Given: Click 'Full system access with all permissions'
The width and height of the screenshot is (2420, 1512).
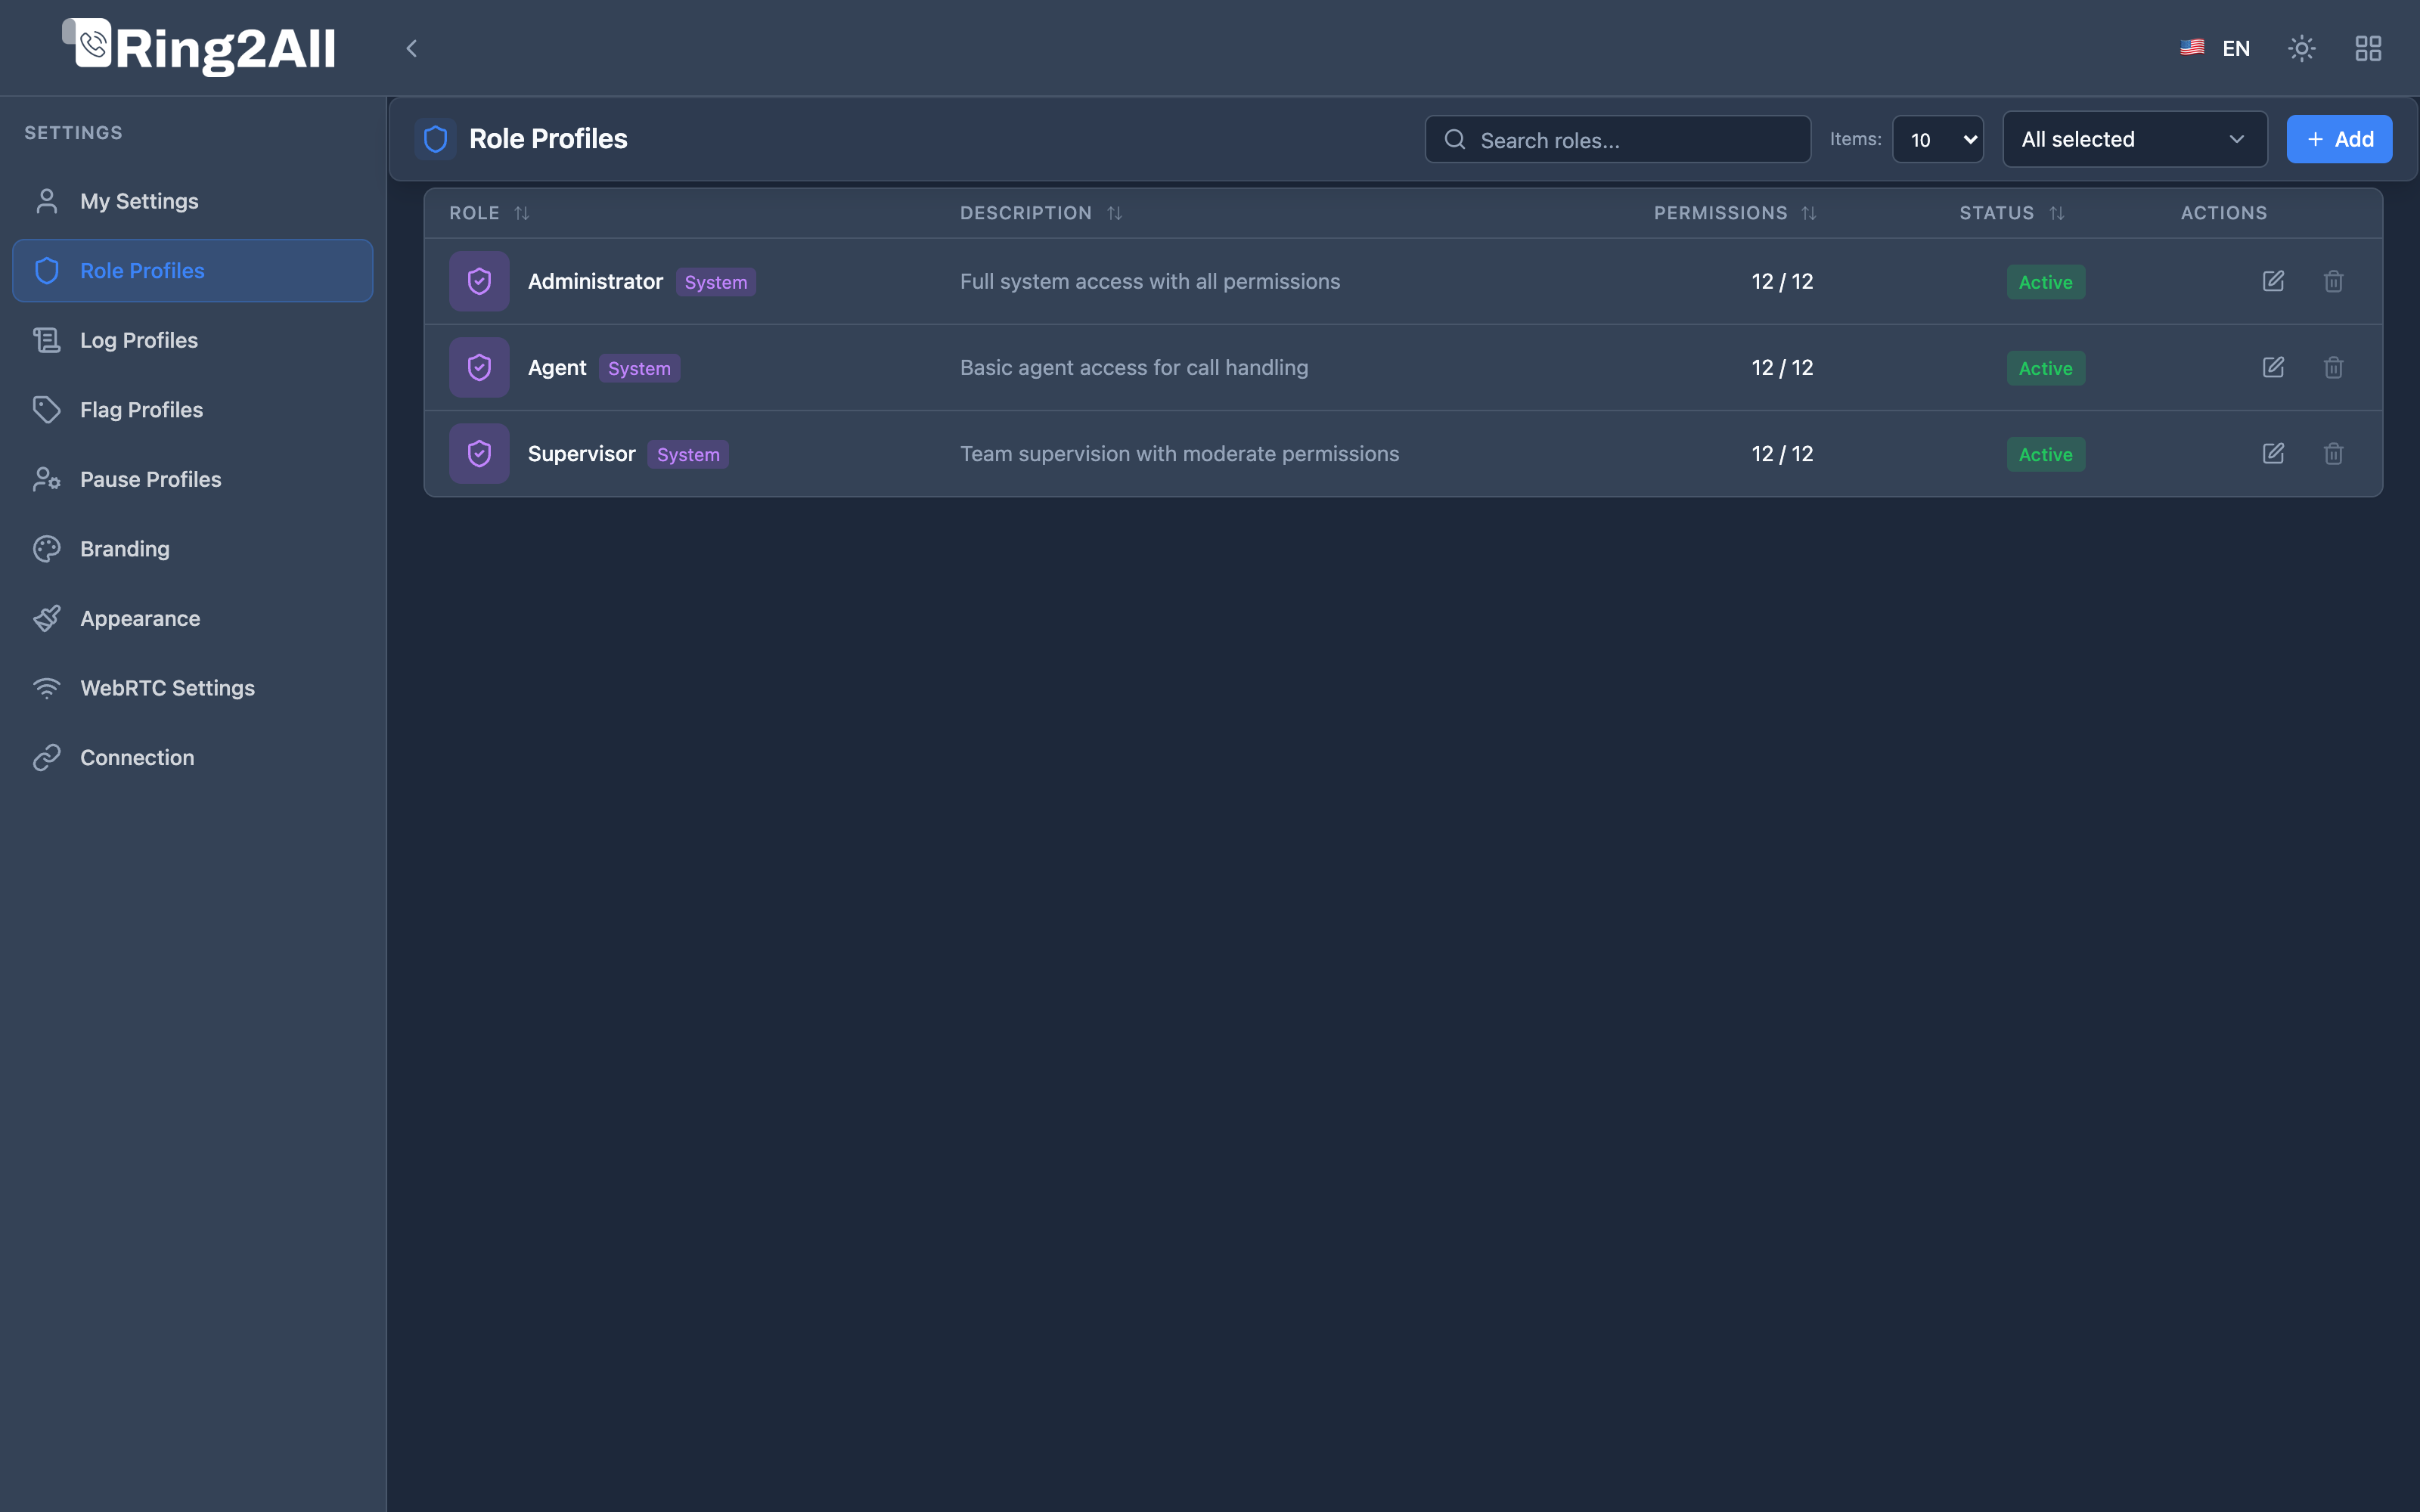Looking at the screenshot, I should click(x=1150, y=281).
